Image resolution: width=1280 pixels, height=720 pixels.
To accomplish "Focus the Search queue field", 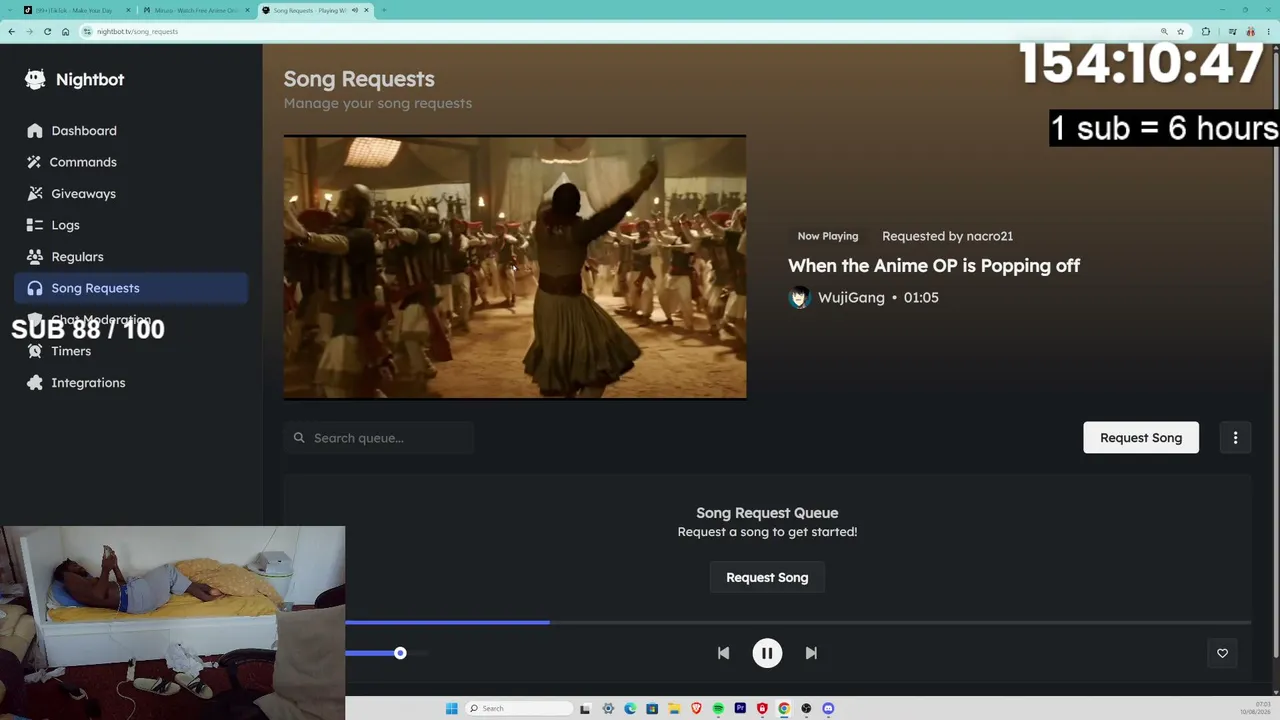I will [378, 438].
